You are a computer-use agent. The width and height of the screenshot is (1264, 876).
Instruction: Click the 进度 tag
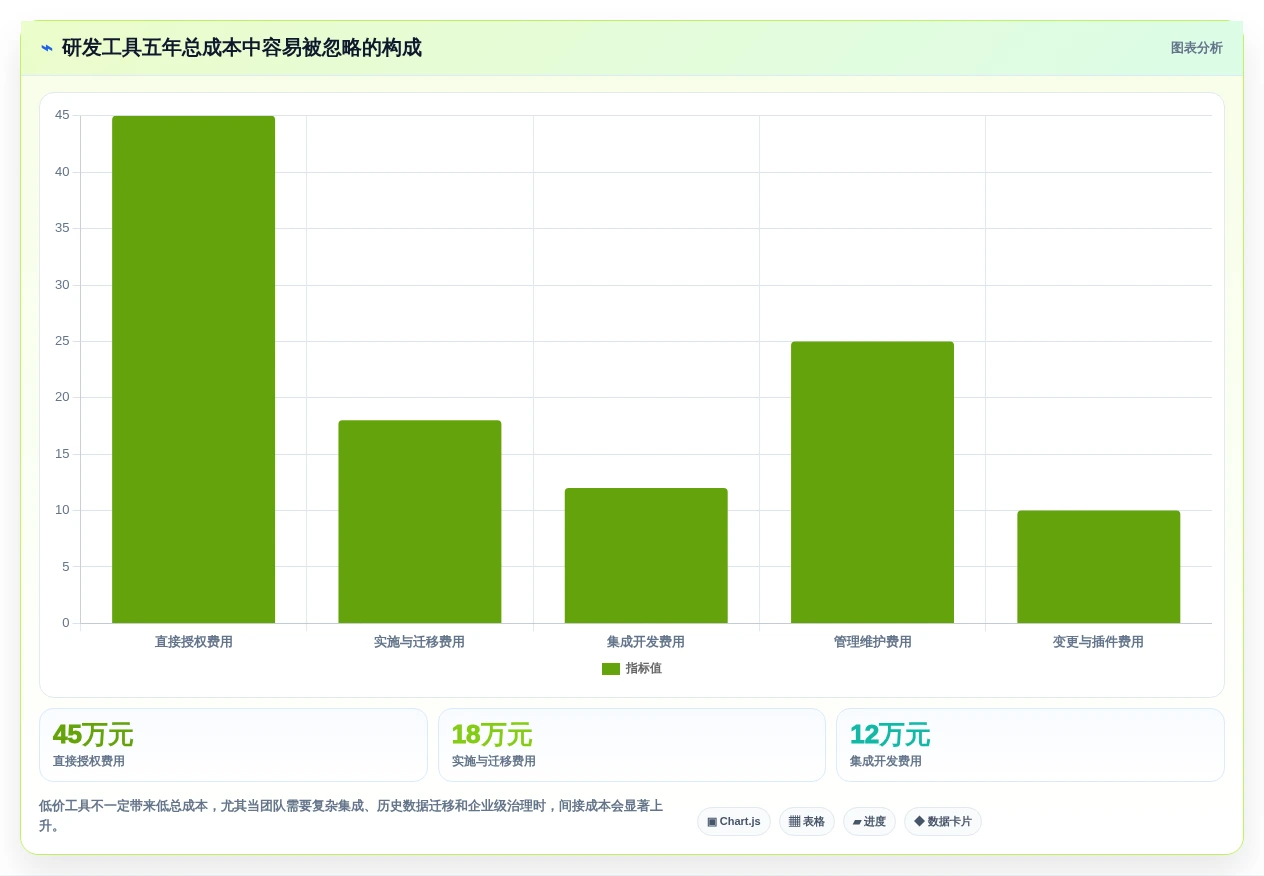(x=869, y=822)
